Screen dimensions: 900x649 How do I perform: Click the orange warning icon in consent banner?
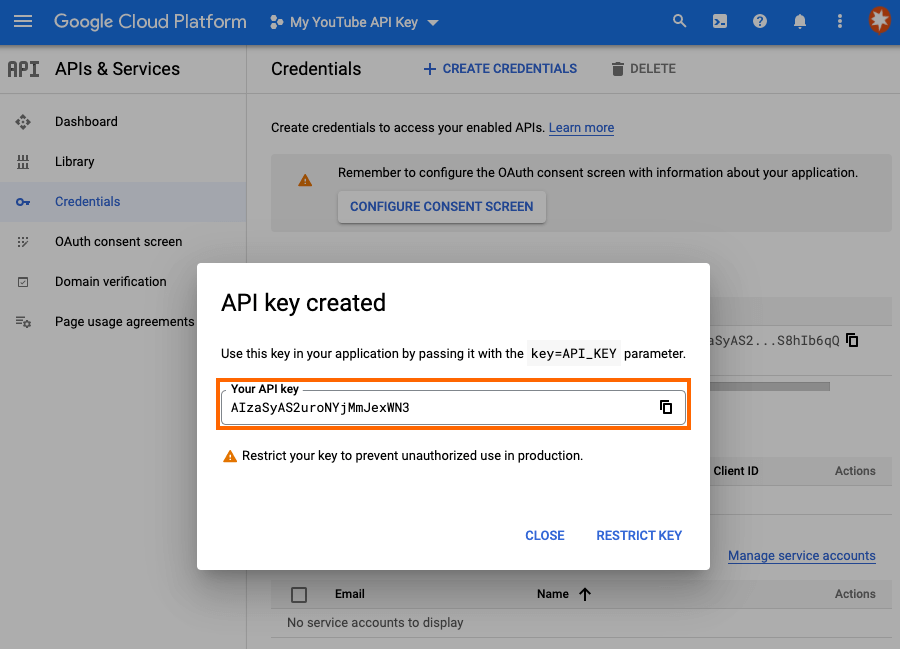tap(305, 181)
